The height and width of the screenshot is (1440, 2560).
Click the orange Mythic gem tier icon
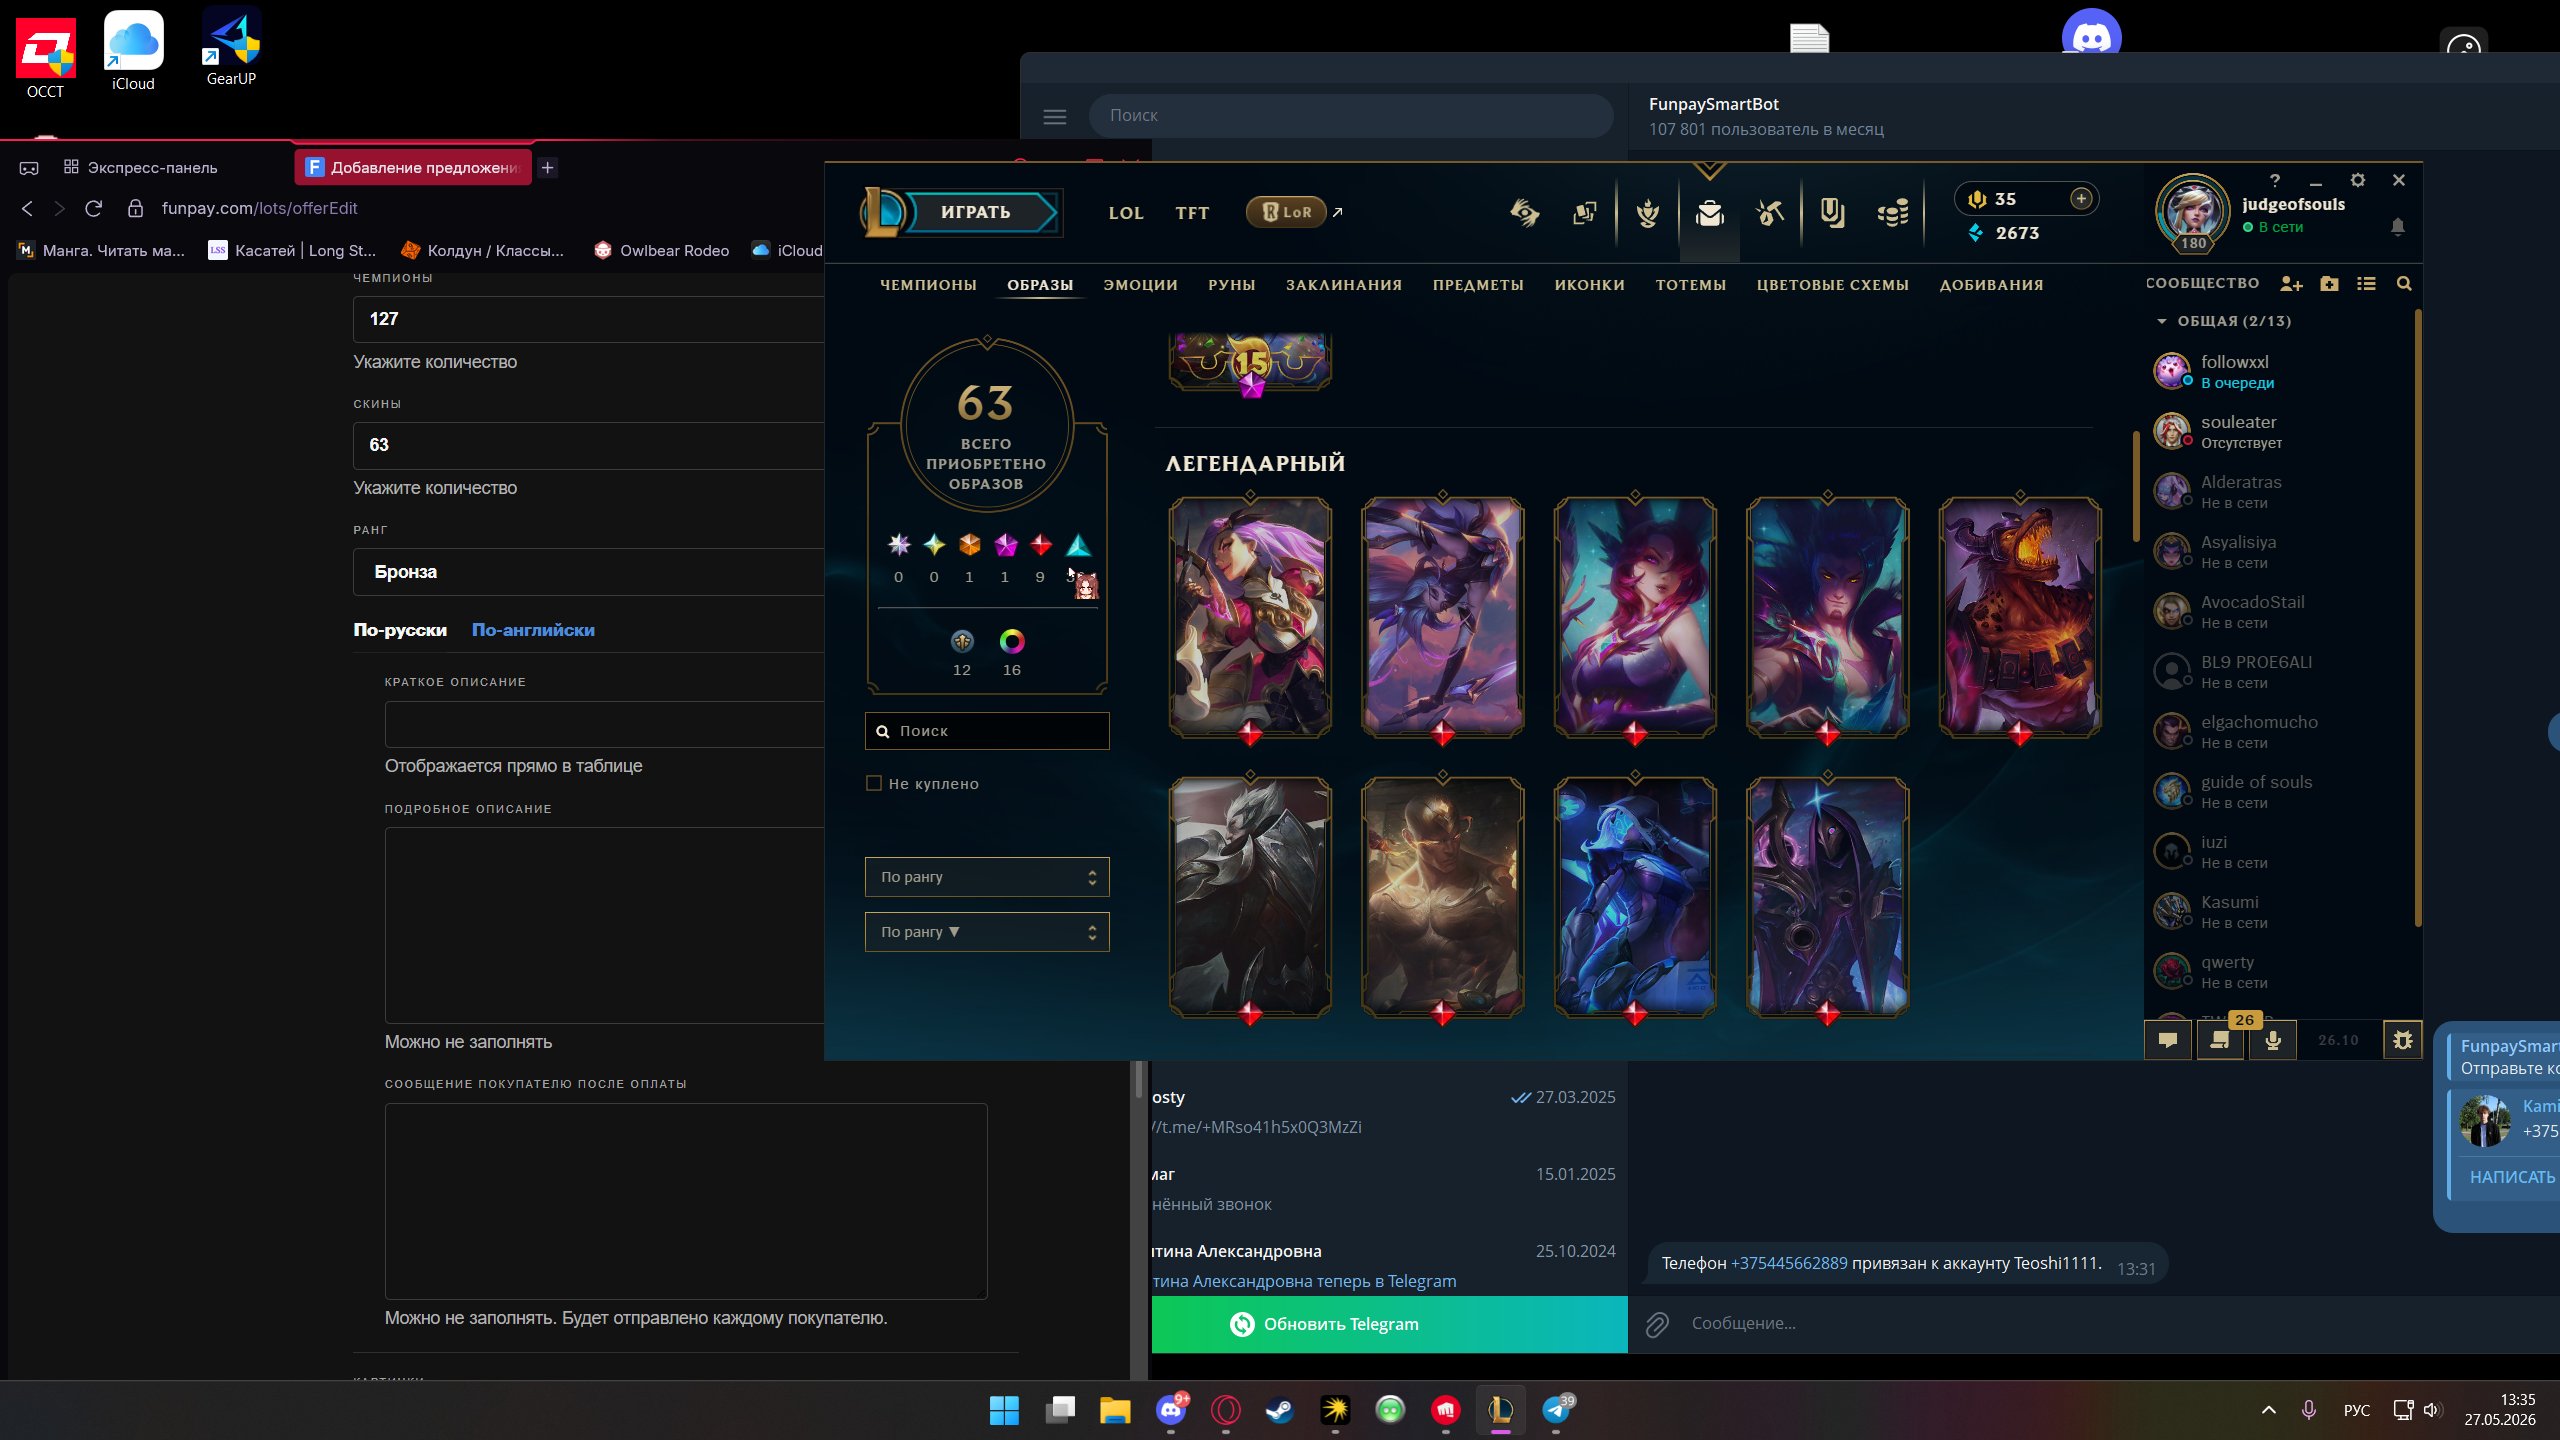click(x=969, y=545)
